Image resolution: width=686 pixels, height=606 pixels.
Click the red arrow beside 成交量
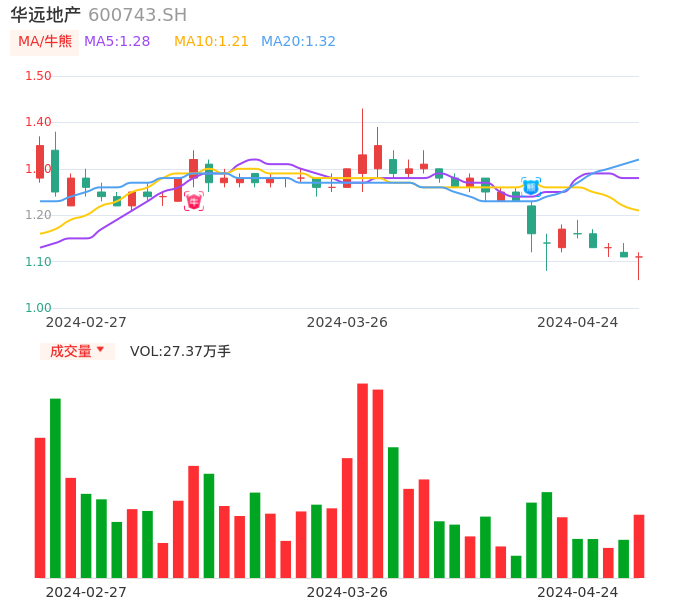pos(100,351)
